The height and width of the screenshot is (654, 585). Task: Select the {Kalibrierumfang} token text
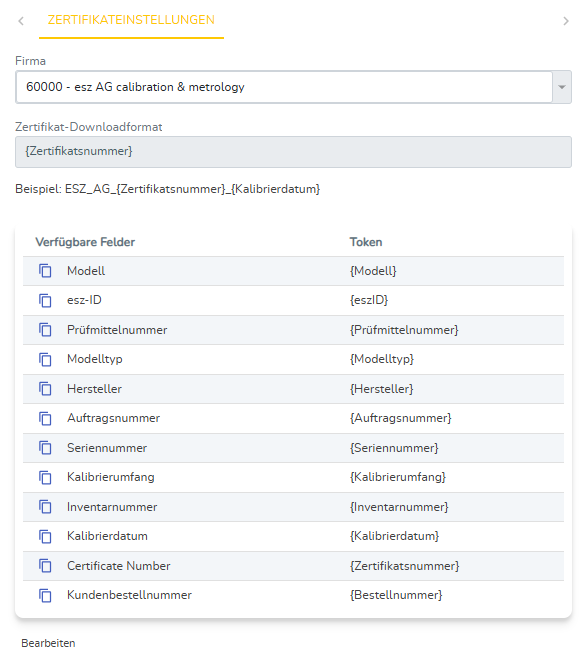[x=397, y=477]
